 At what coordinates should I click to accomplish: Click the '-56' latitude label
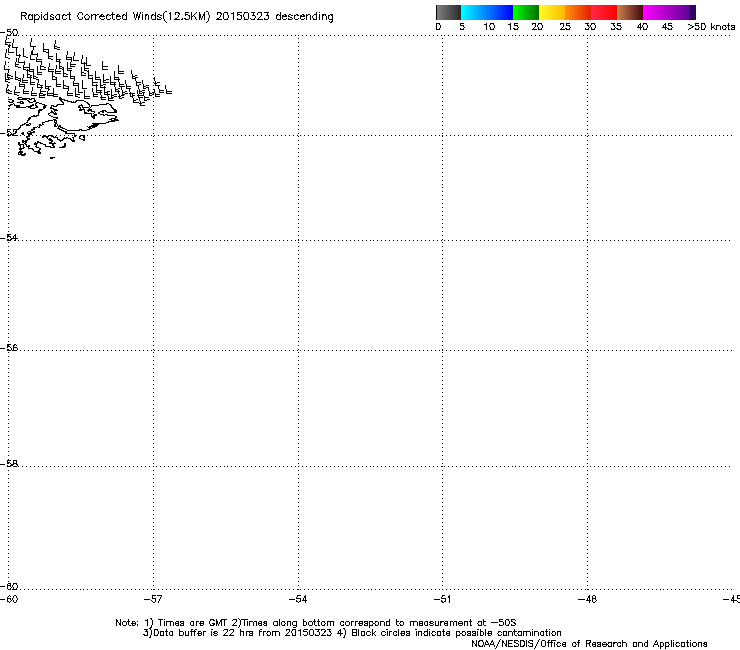coord(9,348)
